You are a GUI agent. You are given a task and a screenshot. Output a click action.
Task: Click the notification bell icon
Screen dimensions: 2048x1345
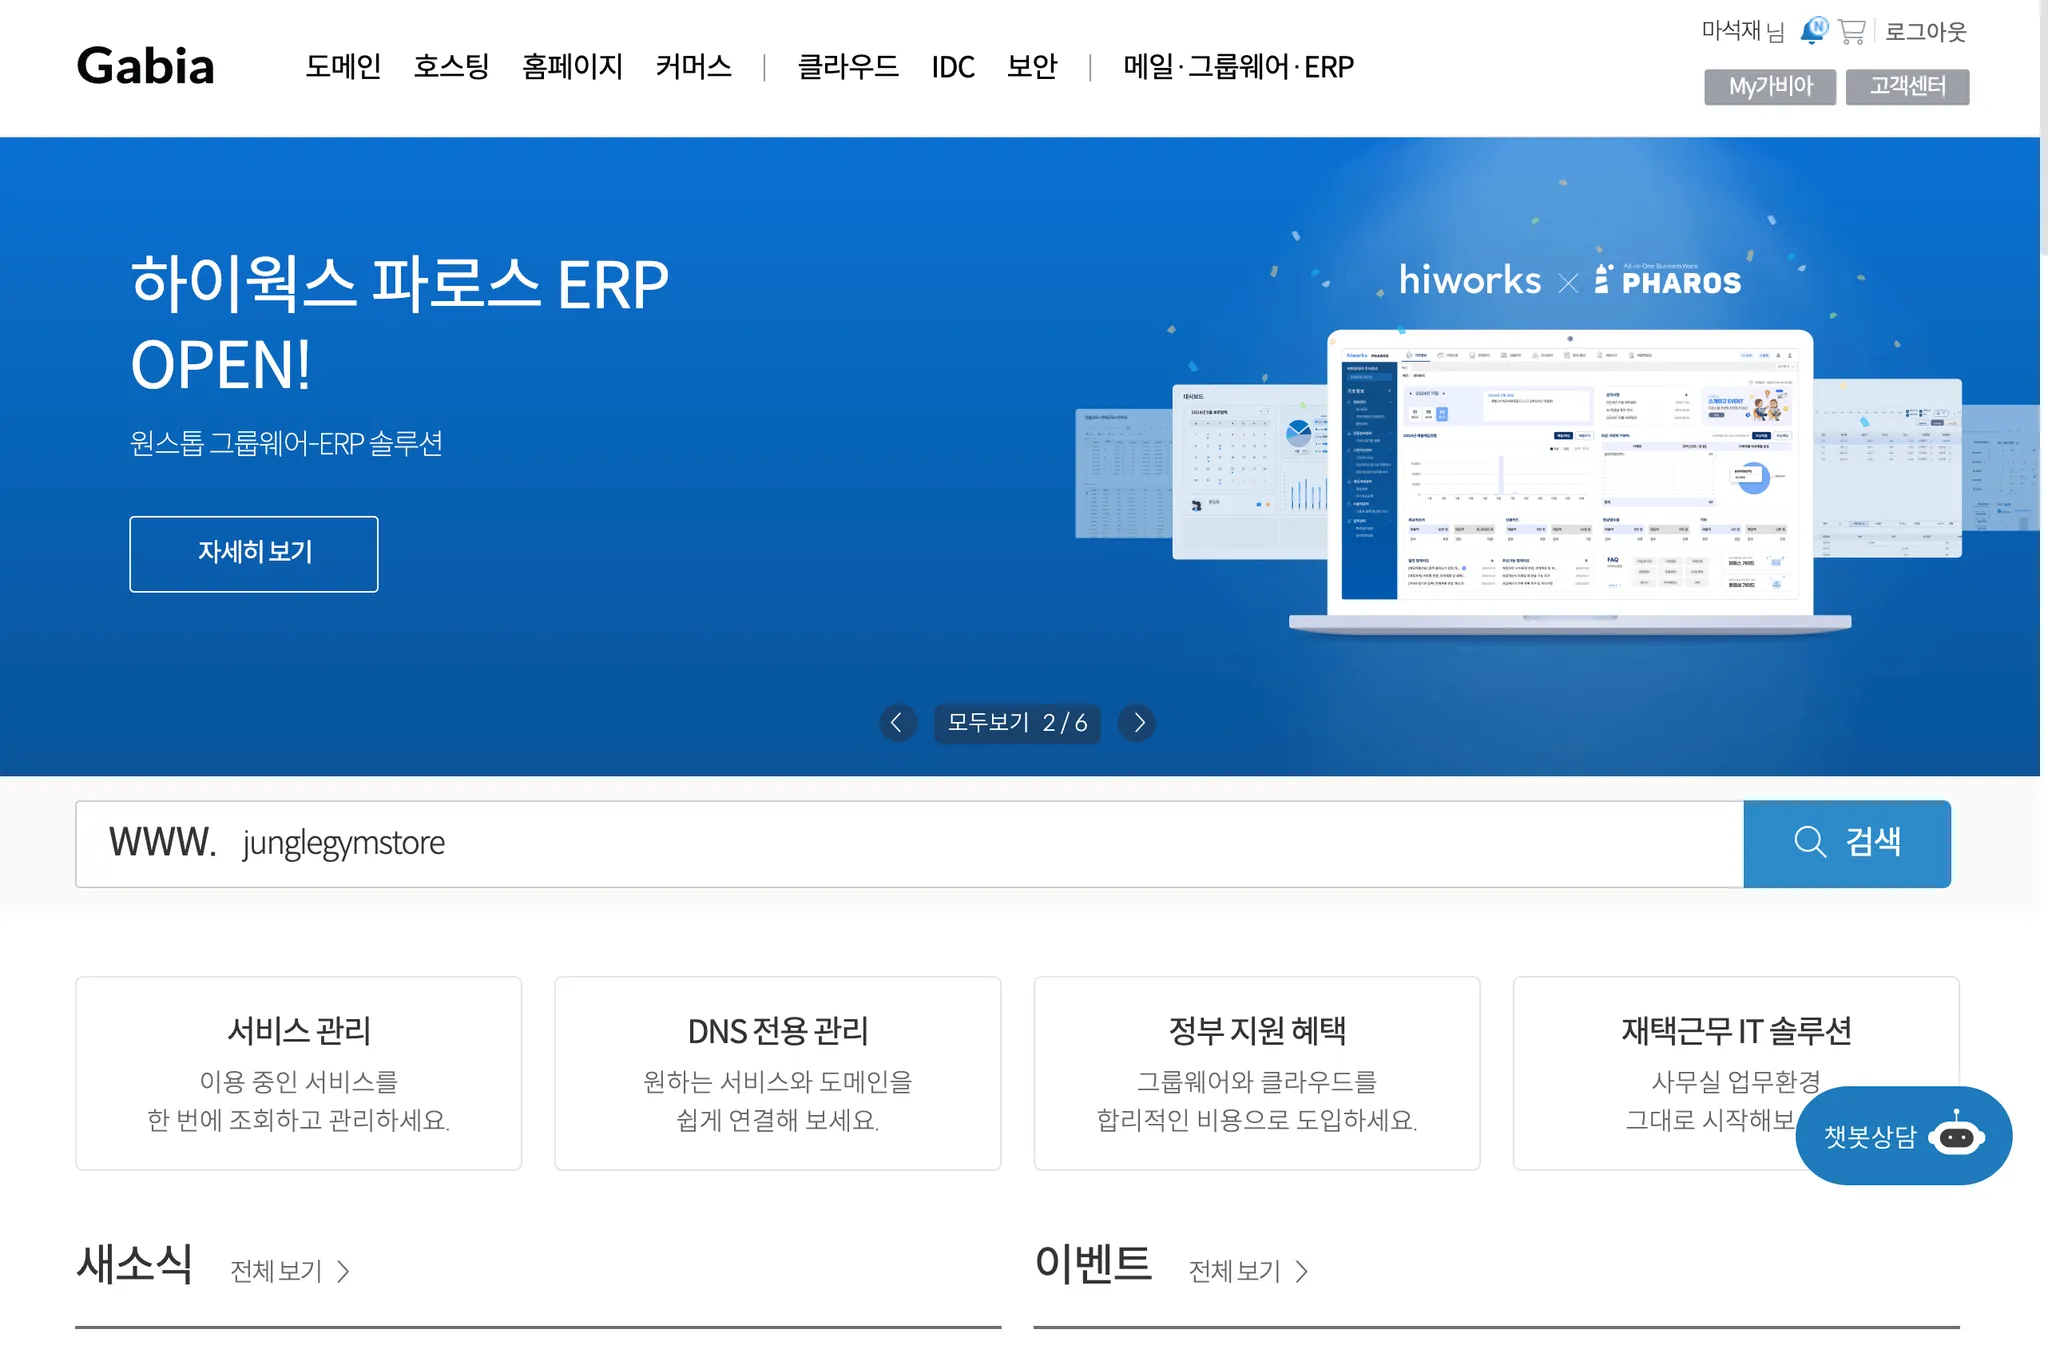[x=1813, y=31]
